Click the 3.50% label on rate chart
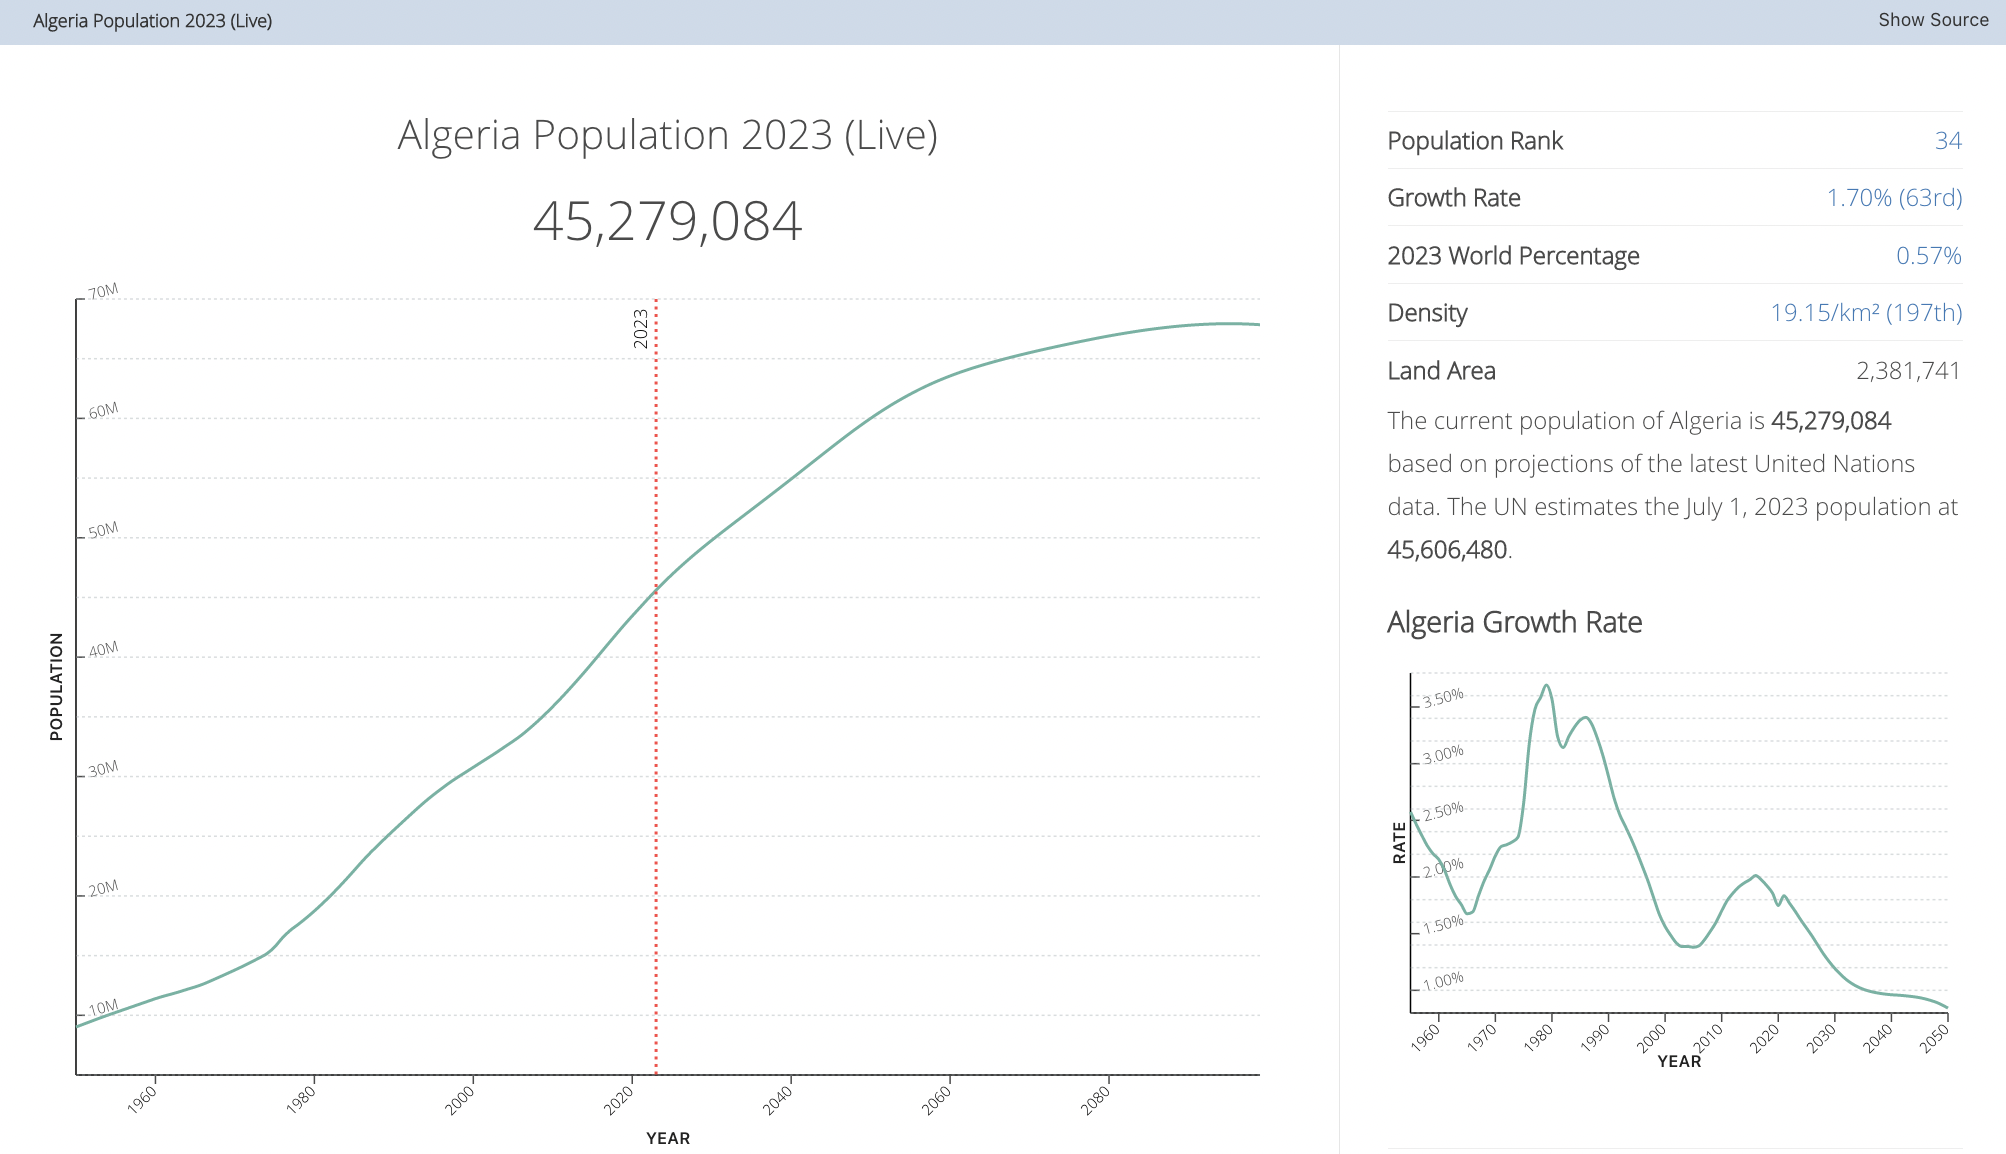Viewport: 2006px width, 1154px height. click(x=1443, y=697)
